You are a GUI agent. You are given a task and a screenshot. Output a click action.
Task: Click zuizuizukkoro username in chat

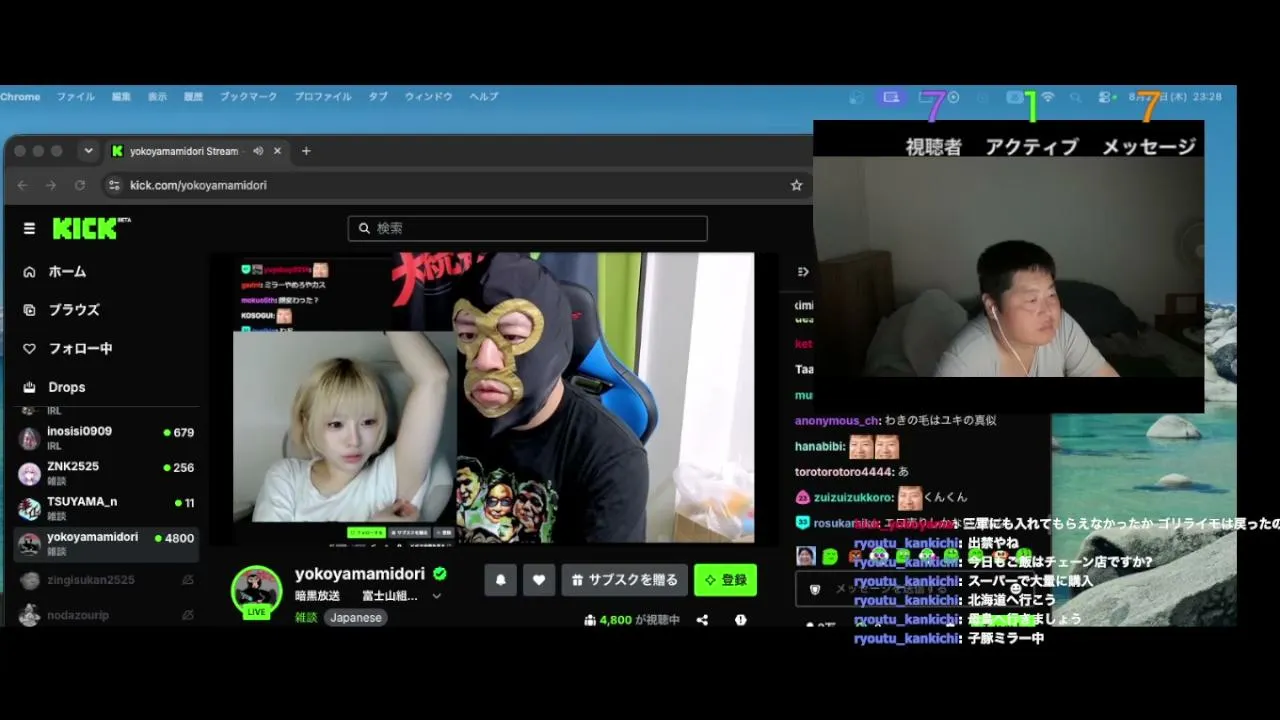point(852,497)
